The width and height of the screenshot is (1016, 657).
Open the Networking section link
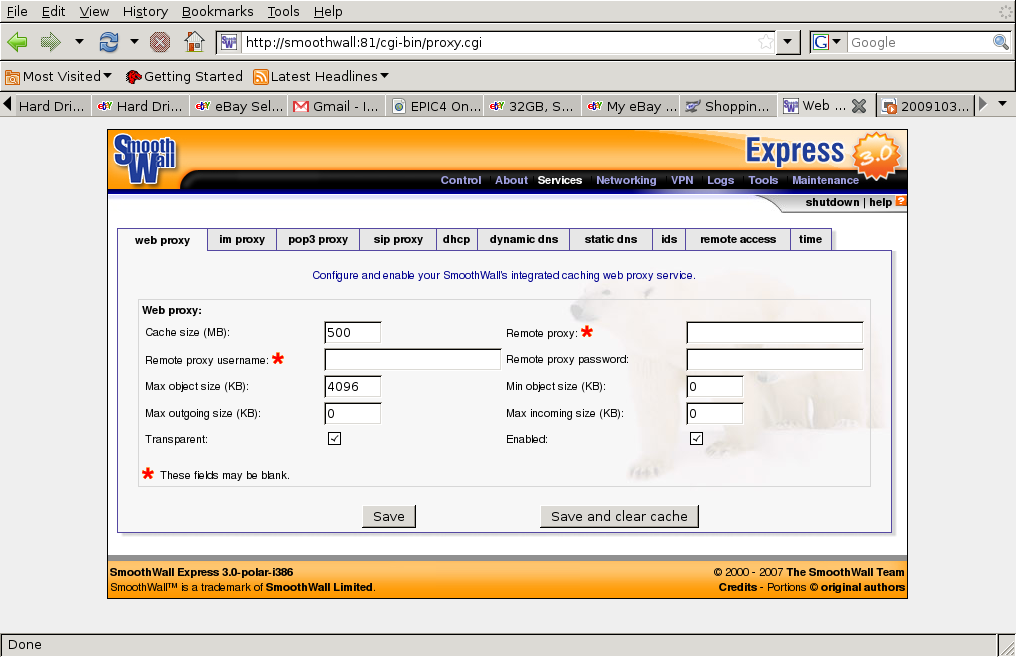[626, 180]
